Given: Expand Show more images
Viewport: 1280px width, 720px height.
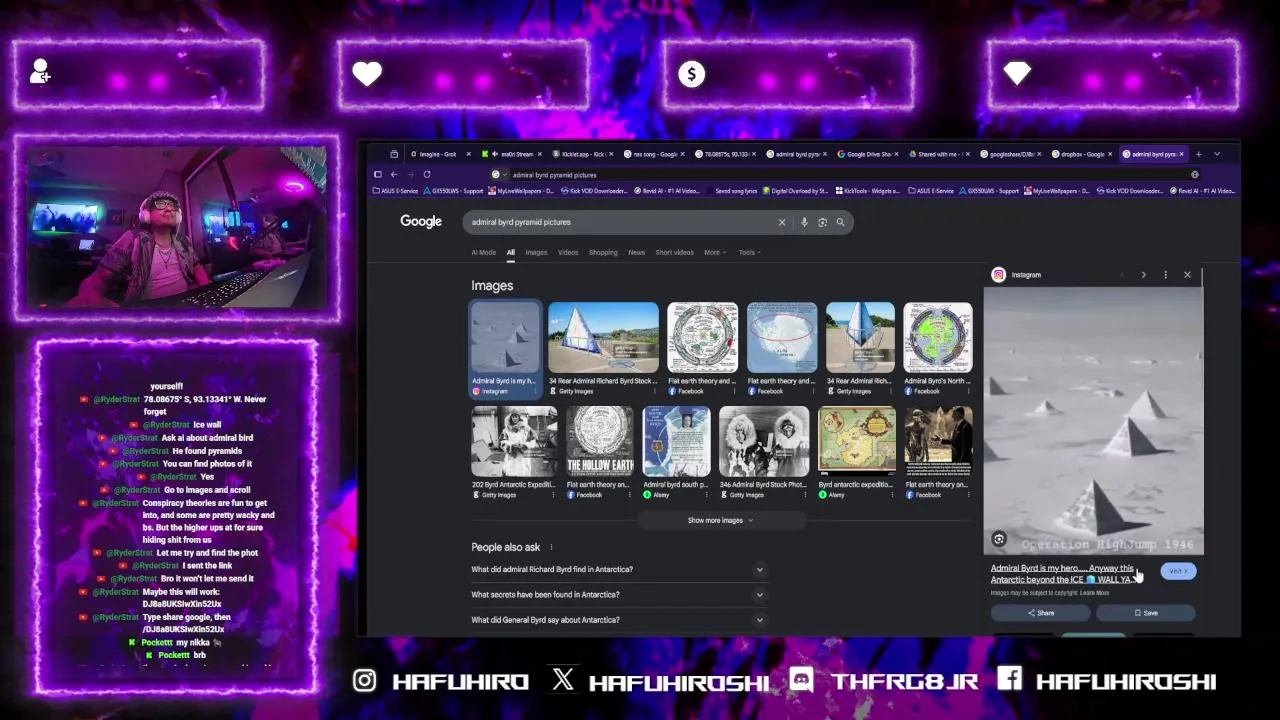Looking at the screenshot, I should (x=720, y=520).
